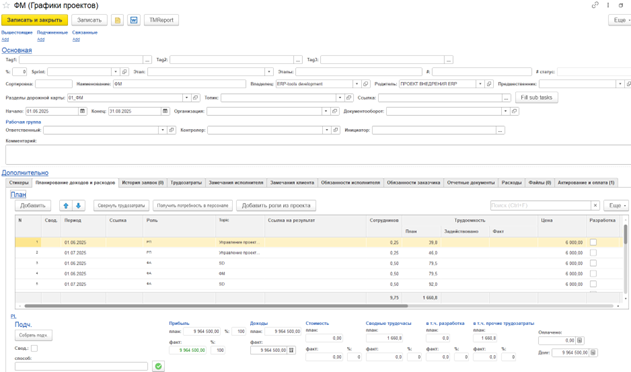Switch to Стикеры tab

click(x=19, y=183)
